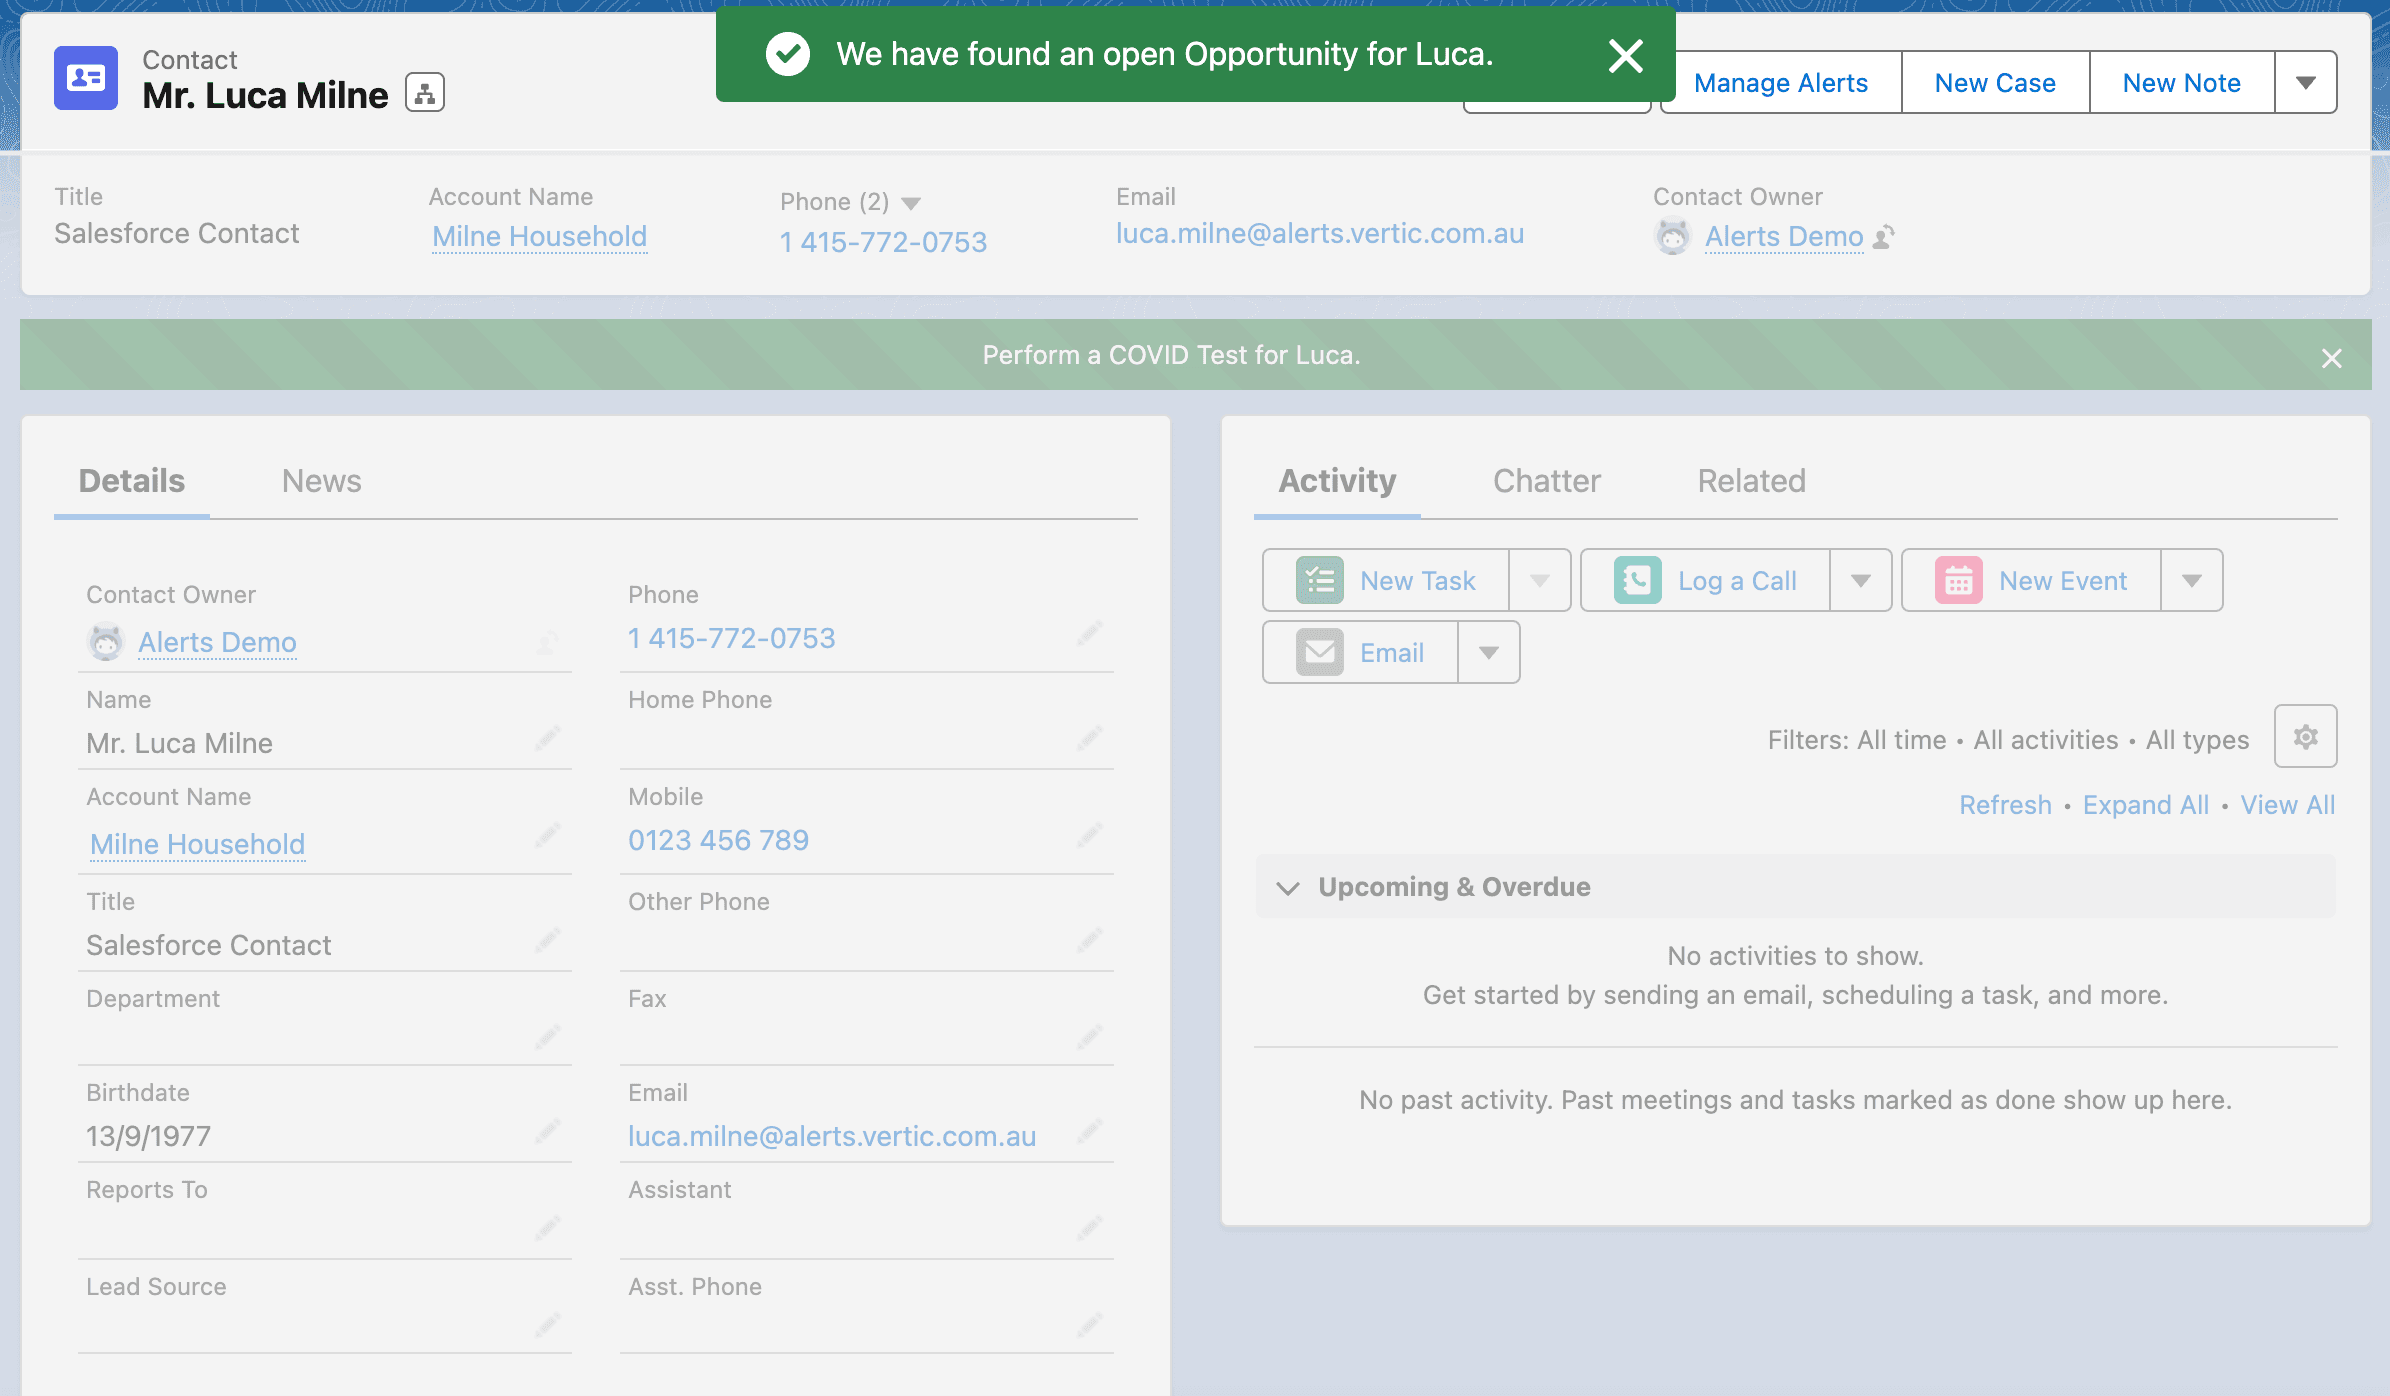Open Email action dropdown arrow
Screen dimensions: 2390x1396
(x=1489, y=652)
